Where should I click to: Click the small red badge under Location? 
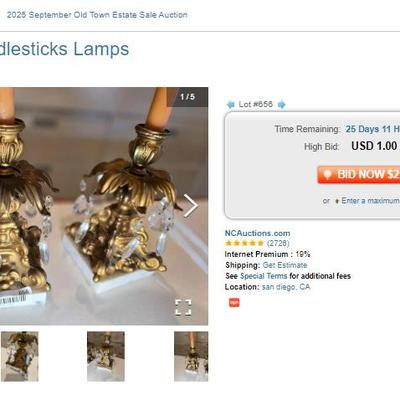pyautogui.click(x=234, y=303)
